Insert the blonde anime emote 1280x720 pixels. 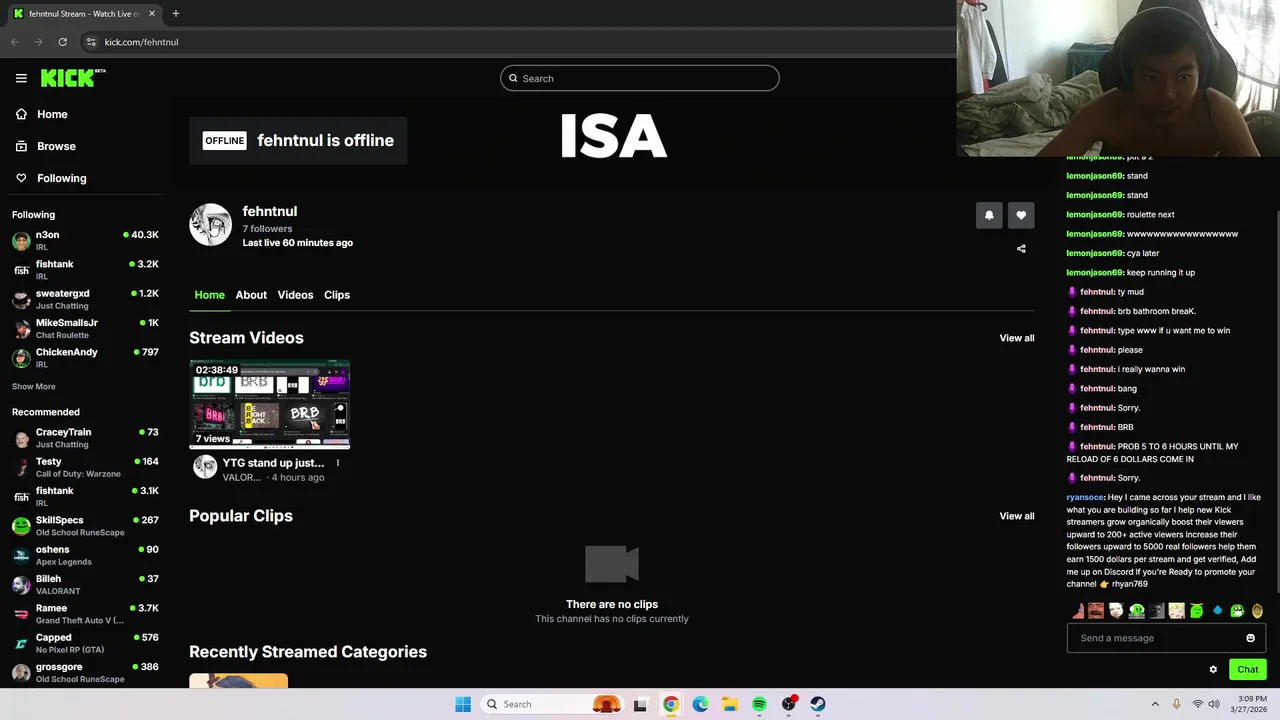pos(1177,610)
